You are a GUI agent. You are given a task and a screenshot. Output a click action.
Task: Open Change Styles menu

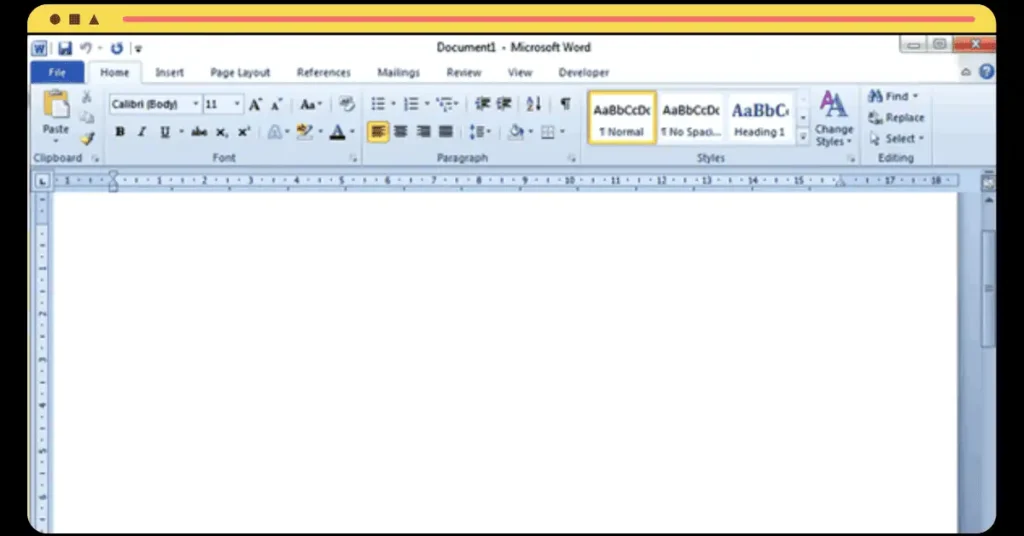[x=834, y=118]
